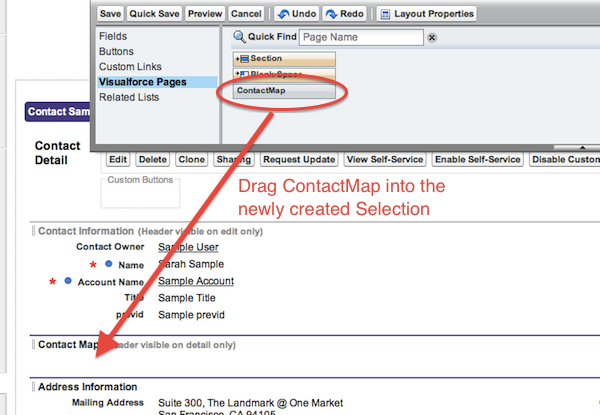Click the Section item's icon
Screen dimensions: 600x415
coord(244,59)
